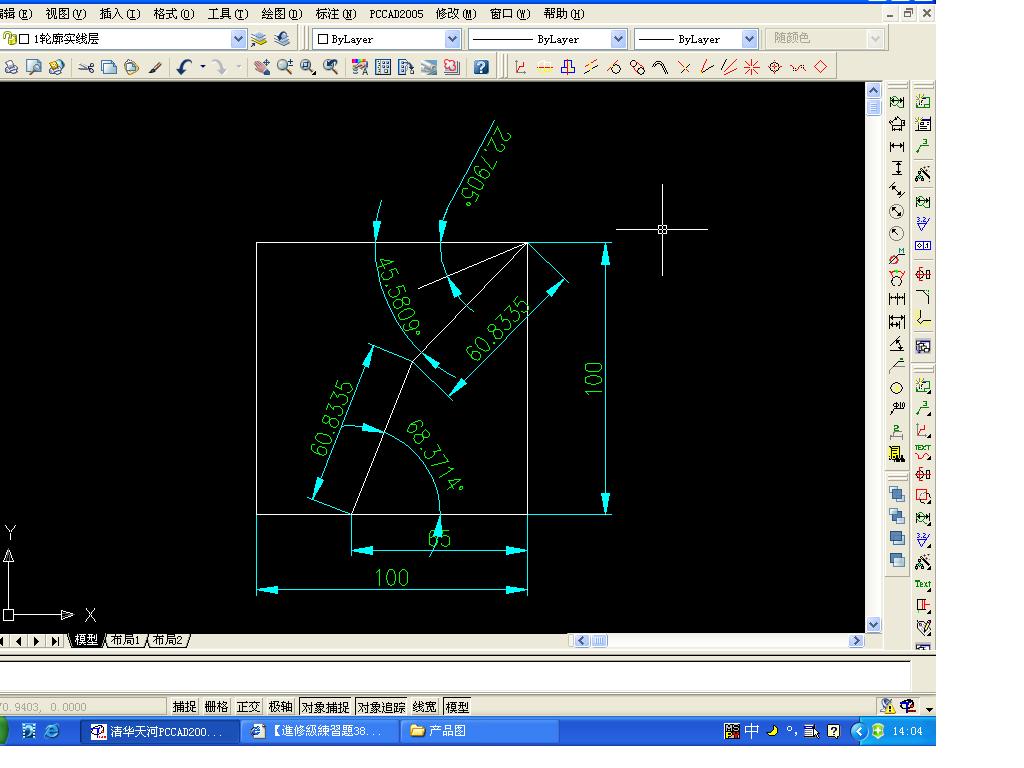Switch to the 布局1 layout tab
The image size is (1024, 768).
[125, 640]
